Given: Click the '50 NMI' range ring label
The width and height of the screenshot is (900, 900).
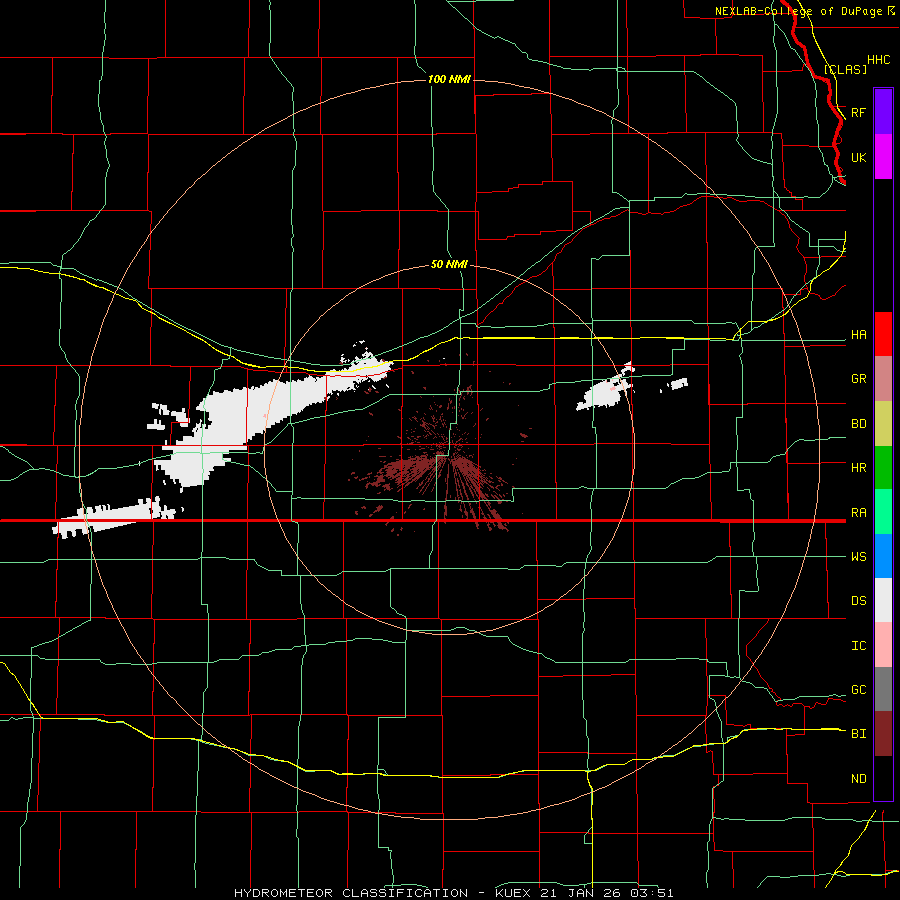Looking at the screenshot, I should (x=449, y=264).
